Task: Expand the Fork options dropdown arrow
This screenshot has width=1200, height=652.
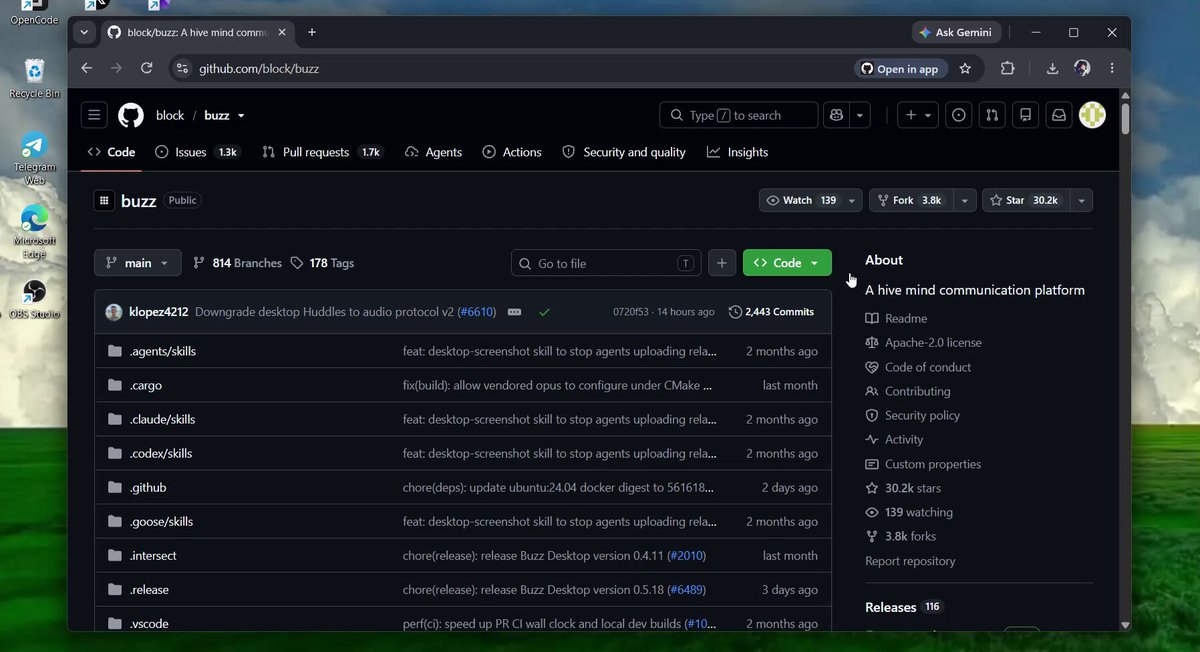Action: [x=965, y=200]
